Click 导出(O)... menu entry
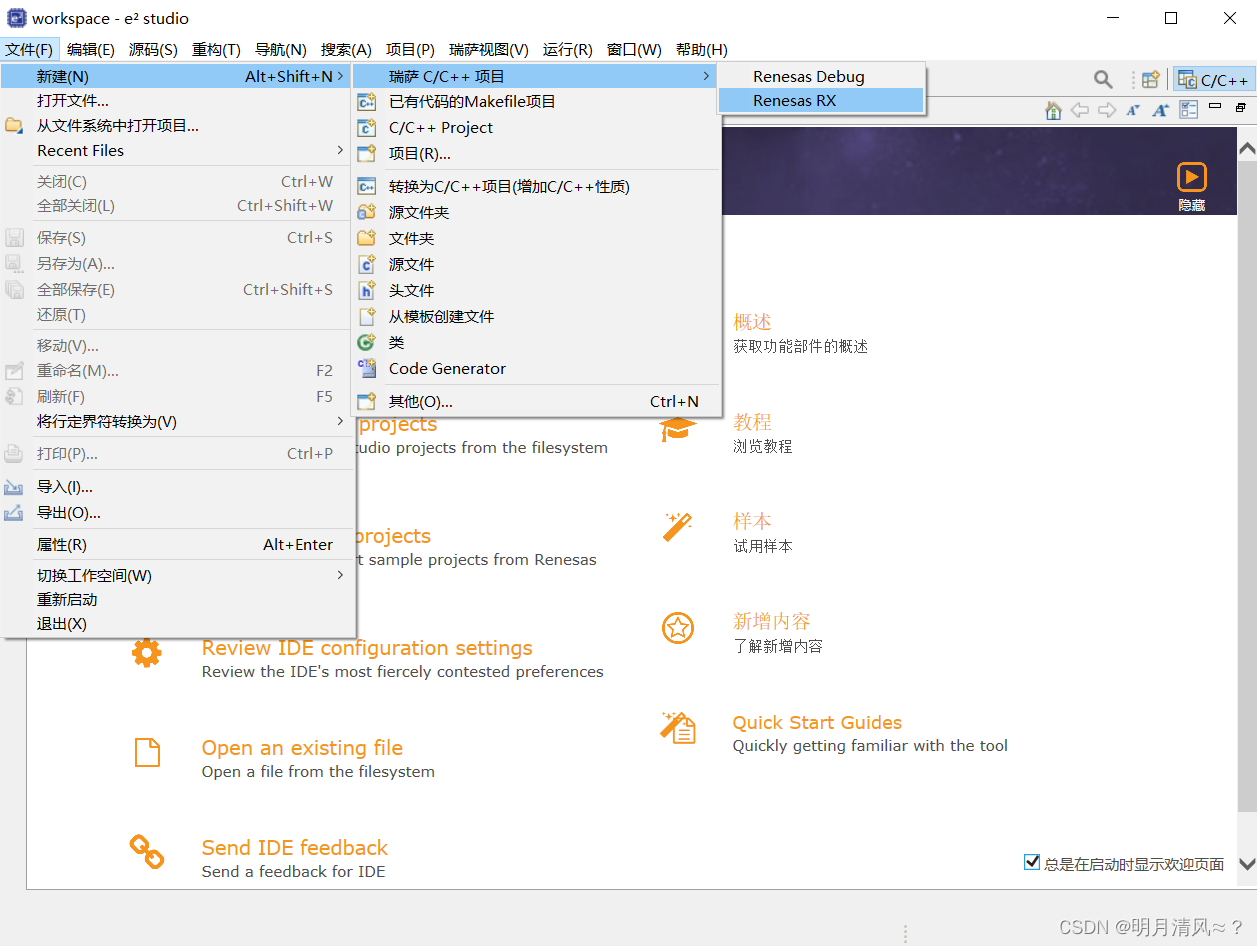Image resolution: width=1257 pixels, height=946 pixels. tap(178, 512)
